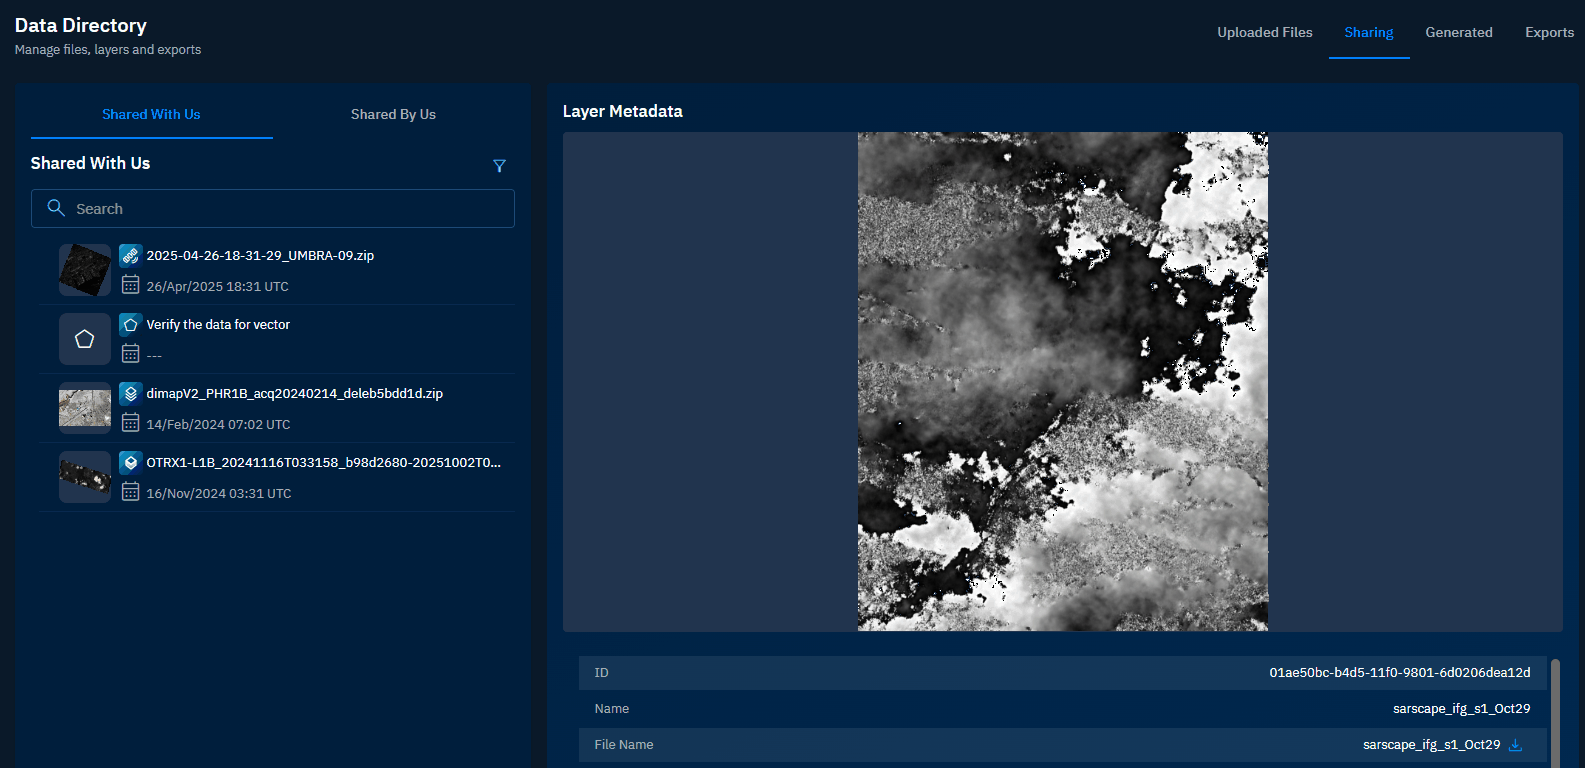Open the Uploaded Files tab

pos(1264,32)
